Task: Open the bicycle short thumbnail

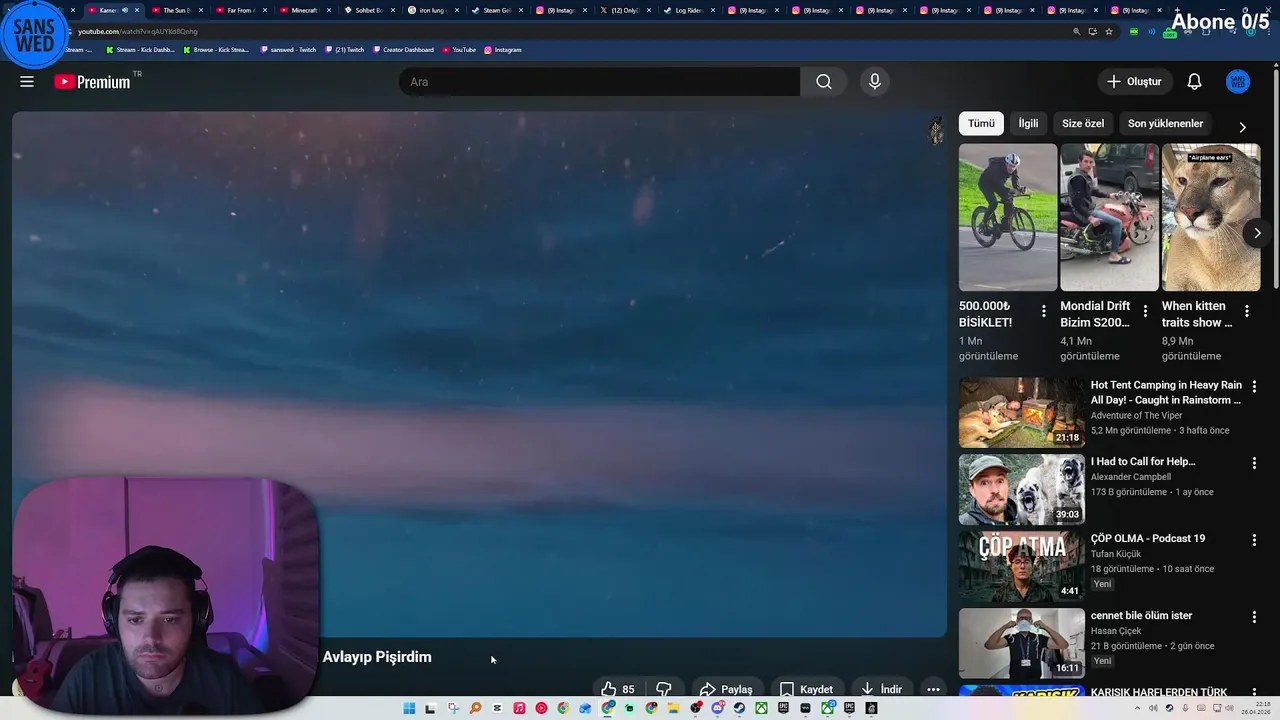Action: coord(1007,217)
